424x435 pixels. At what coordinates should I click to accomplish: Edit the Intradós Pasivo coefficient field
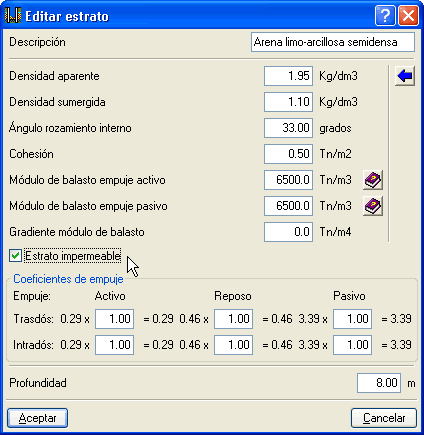click(352, 345)
